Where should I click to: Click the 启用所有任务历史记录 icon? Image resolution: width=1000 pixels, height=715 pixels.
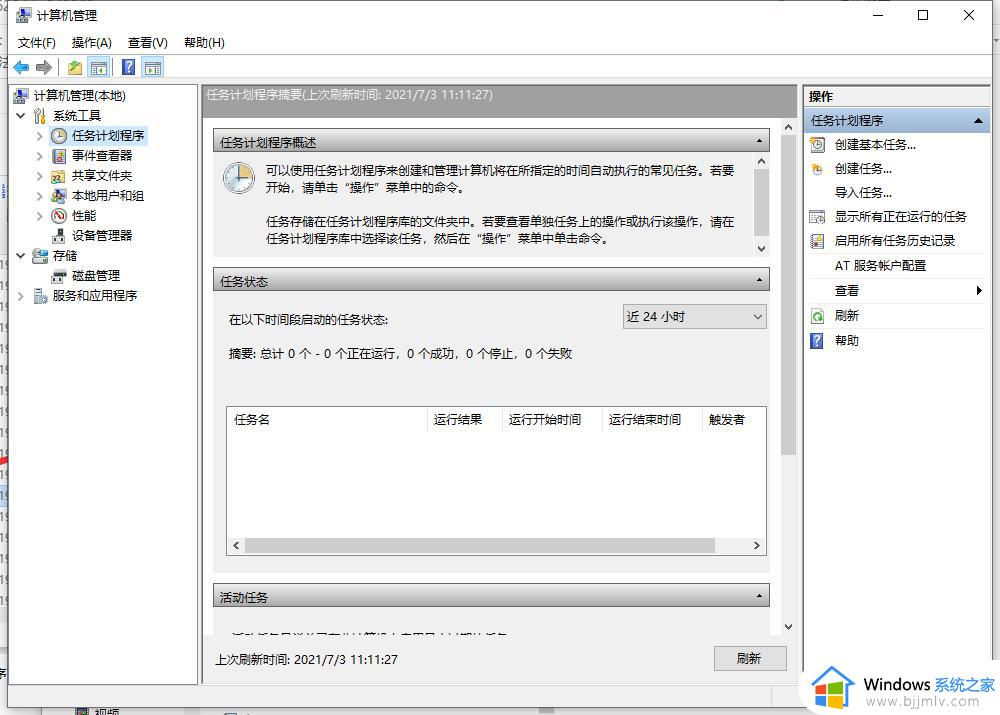[x=818, y=241]
